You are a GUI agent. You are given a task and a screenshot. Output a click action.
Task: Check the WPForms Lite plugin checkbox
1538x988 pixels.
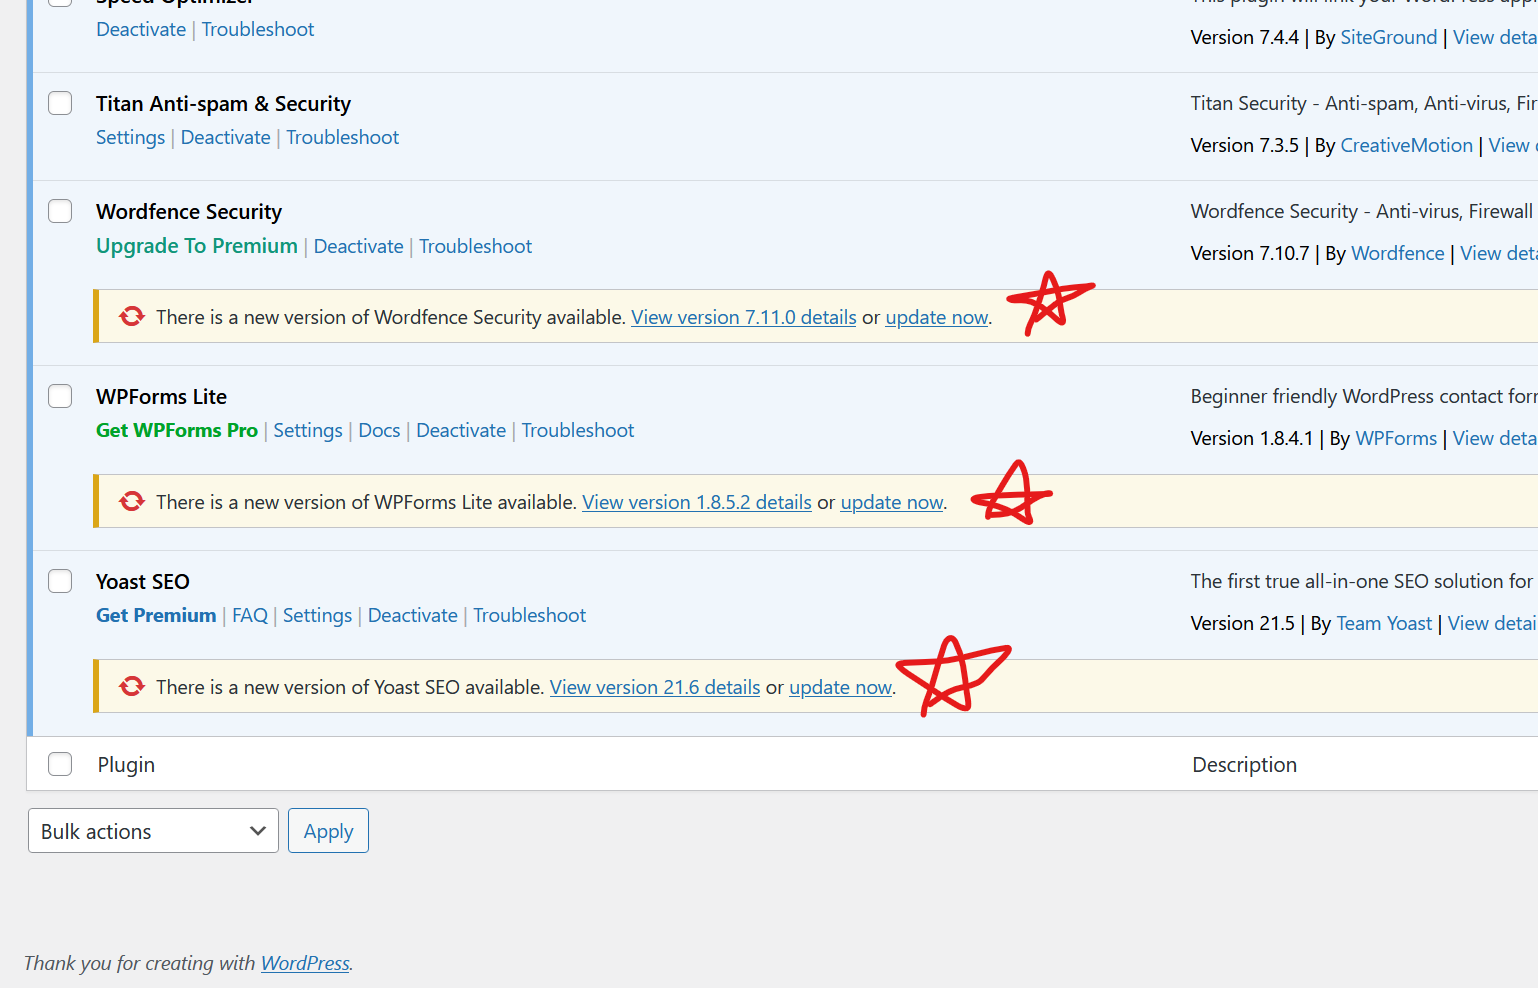[60, 396]
